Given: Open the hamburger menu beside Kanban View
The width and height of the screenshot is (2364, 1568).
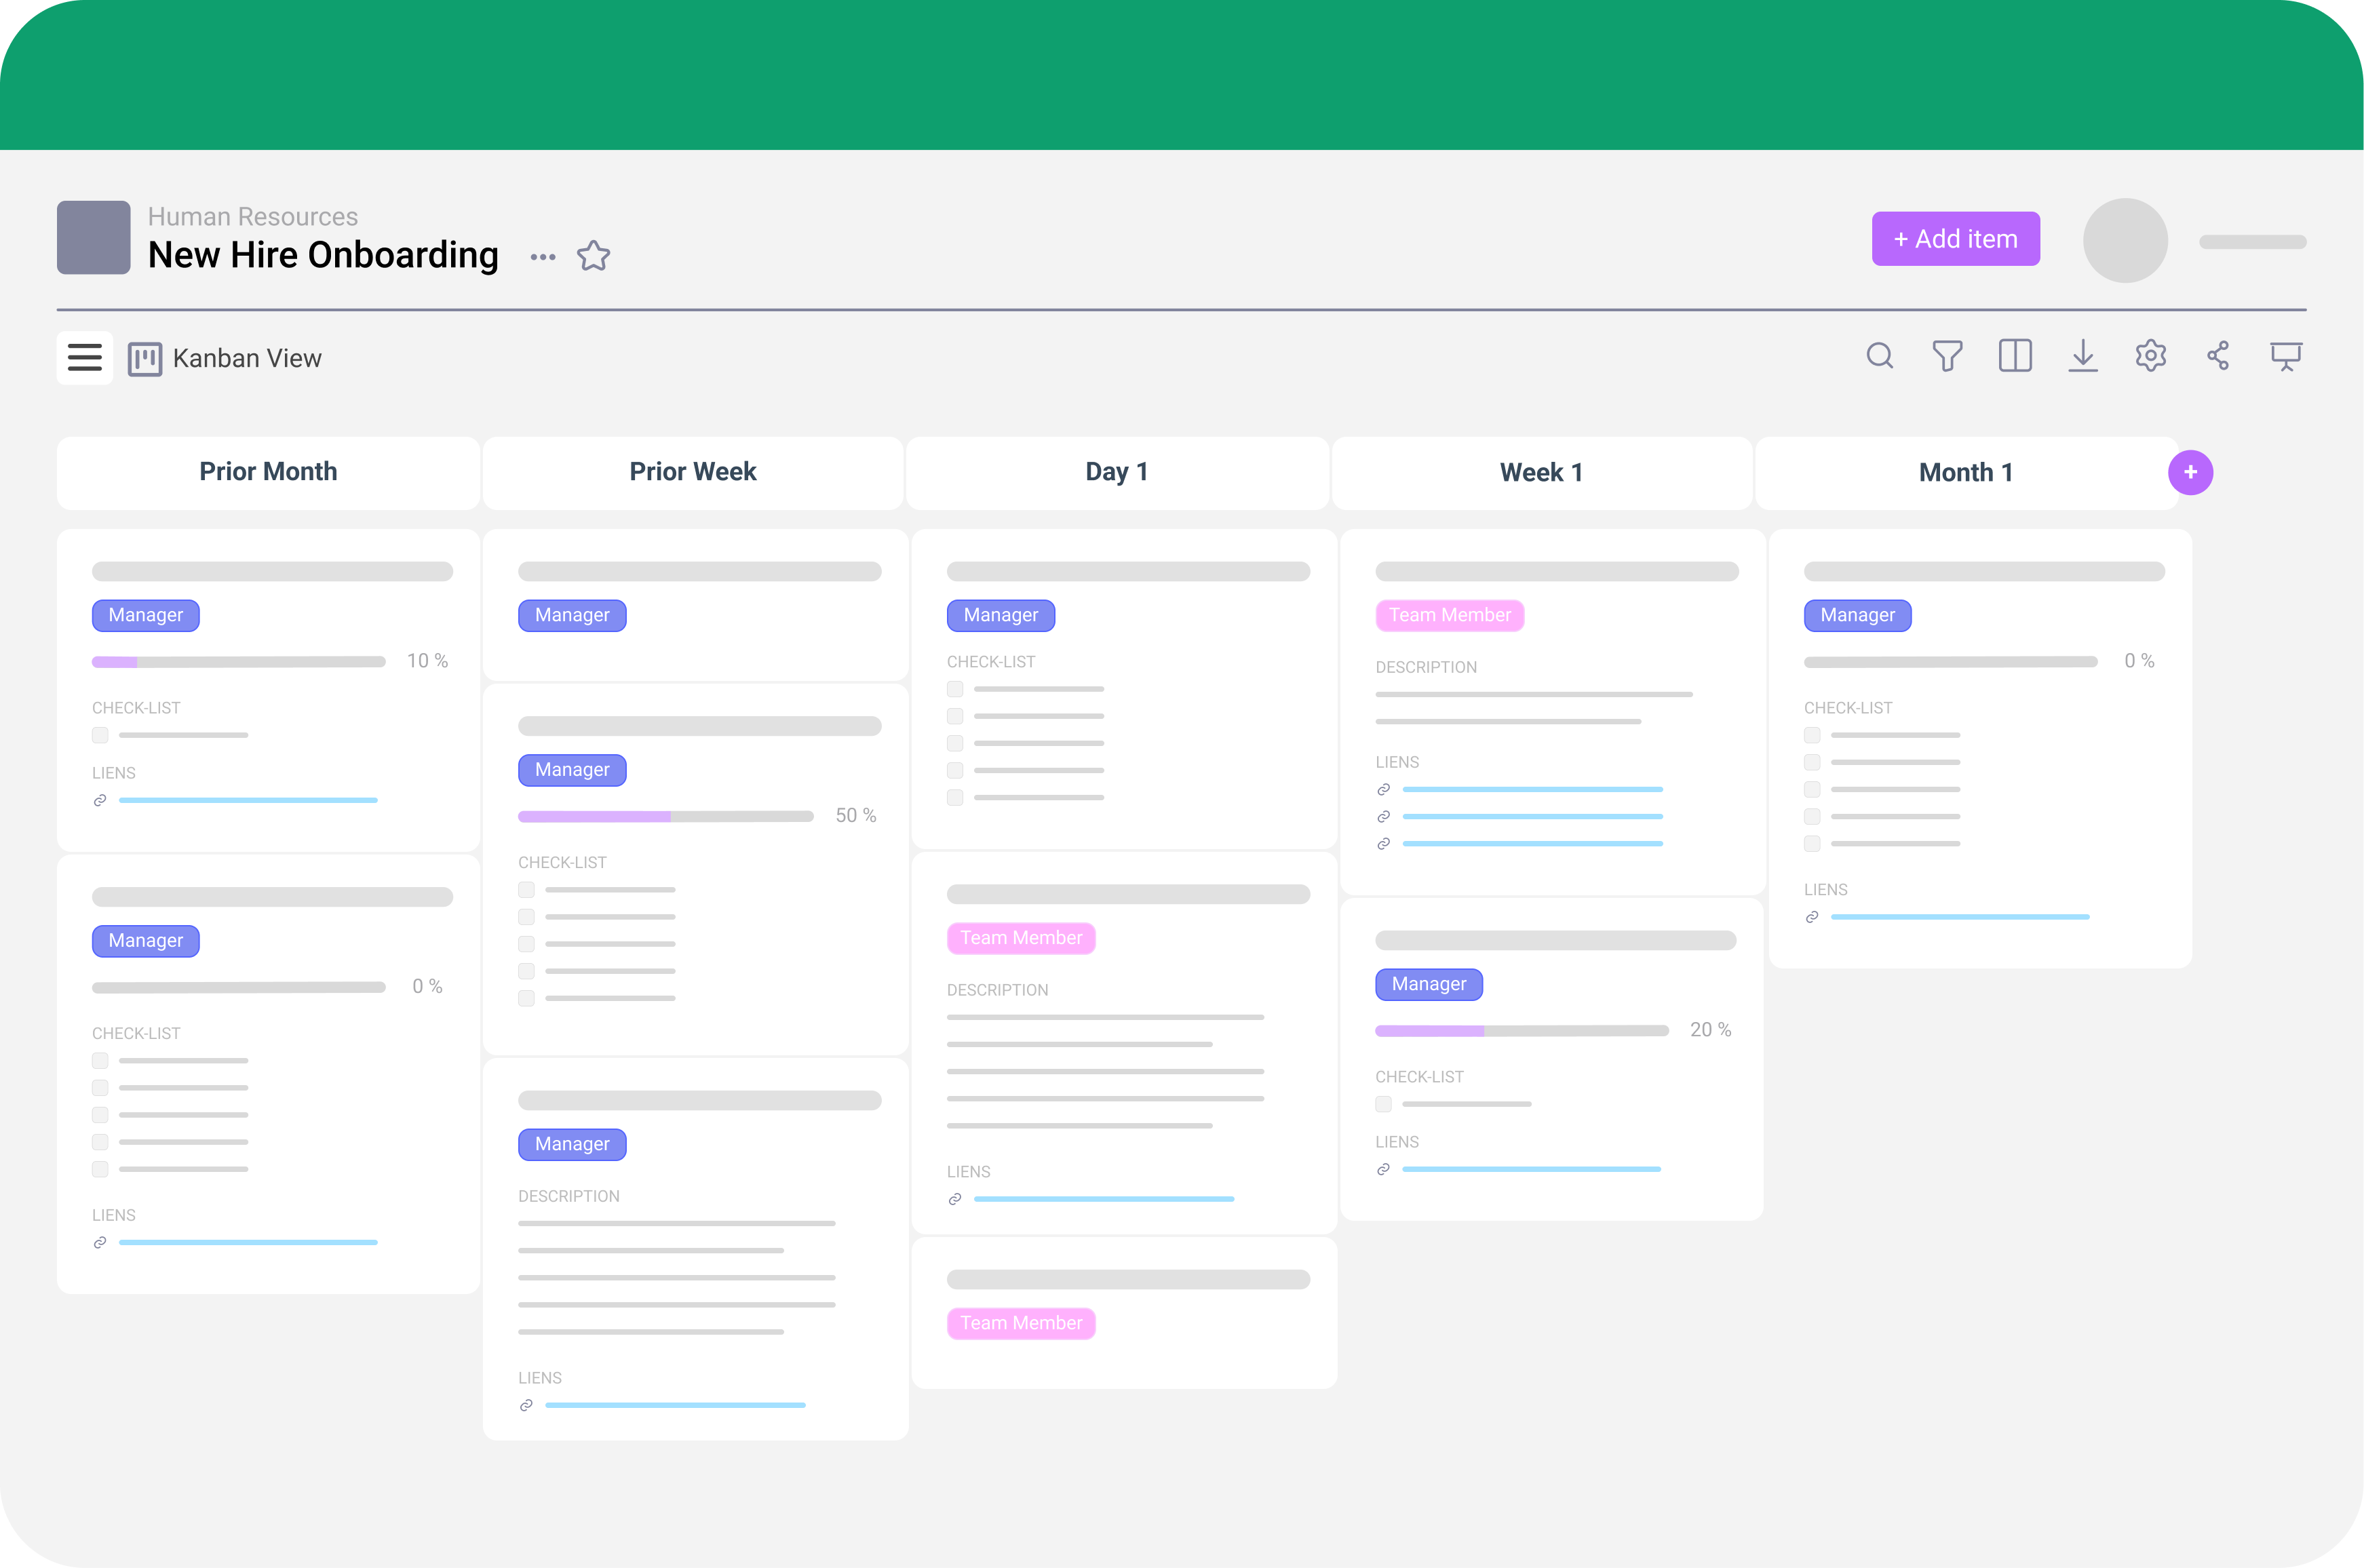Looking at the screenshot, I should point(85,358).
